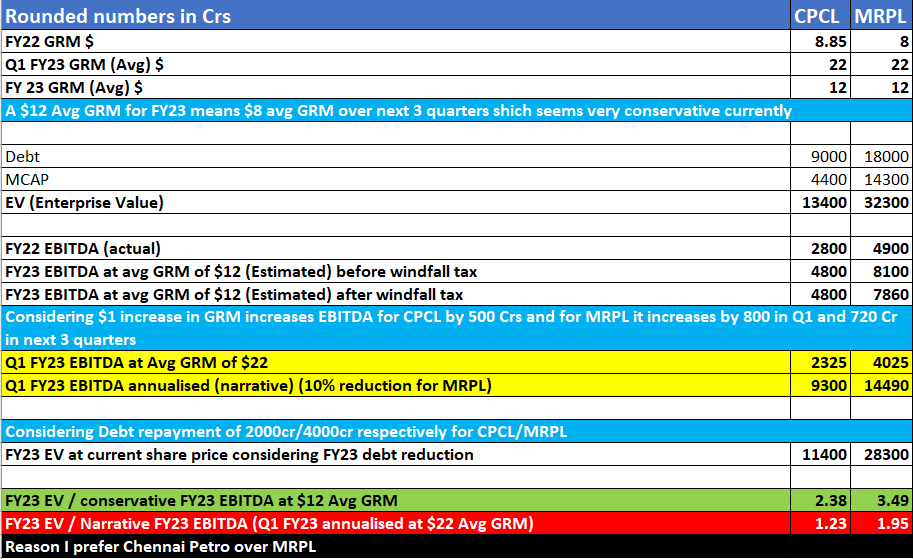Click the 'EV (Enterprise Value)' label
Viewport: 913px width, 559px height.
(x=396, y=202)
